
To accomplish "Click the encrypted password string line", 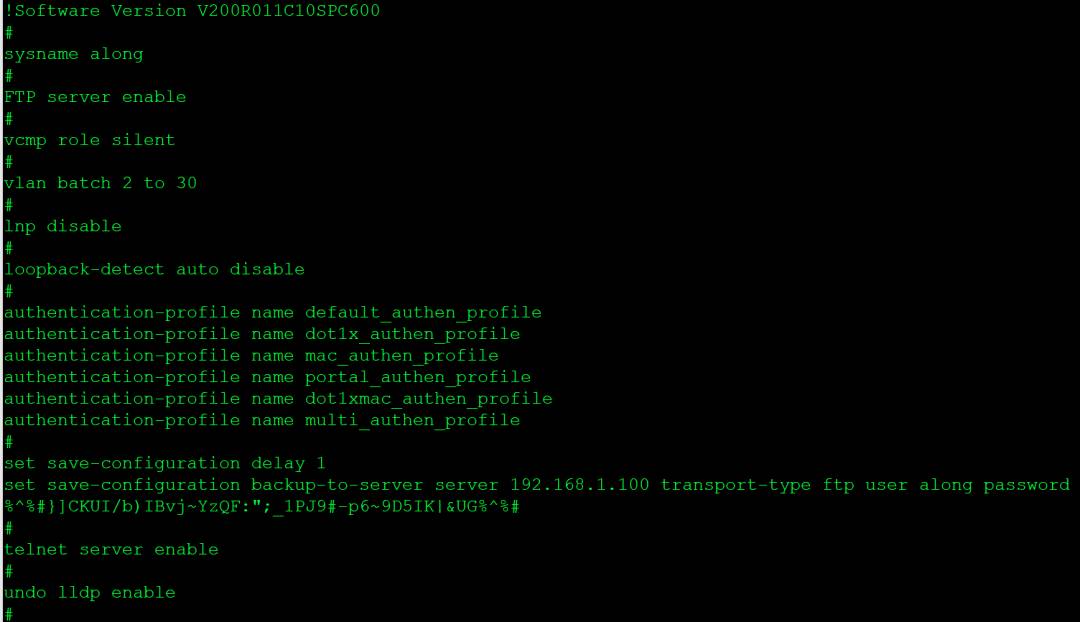I will coord(262,507).
